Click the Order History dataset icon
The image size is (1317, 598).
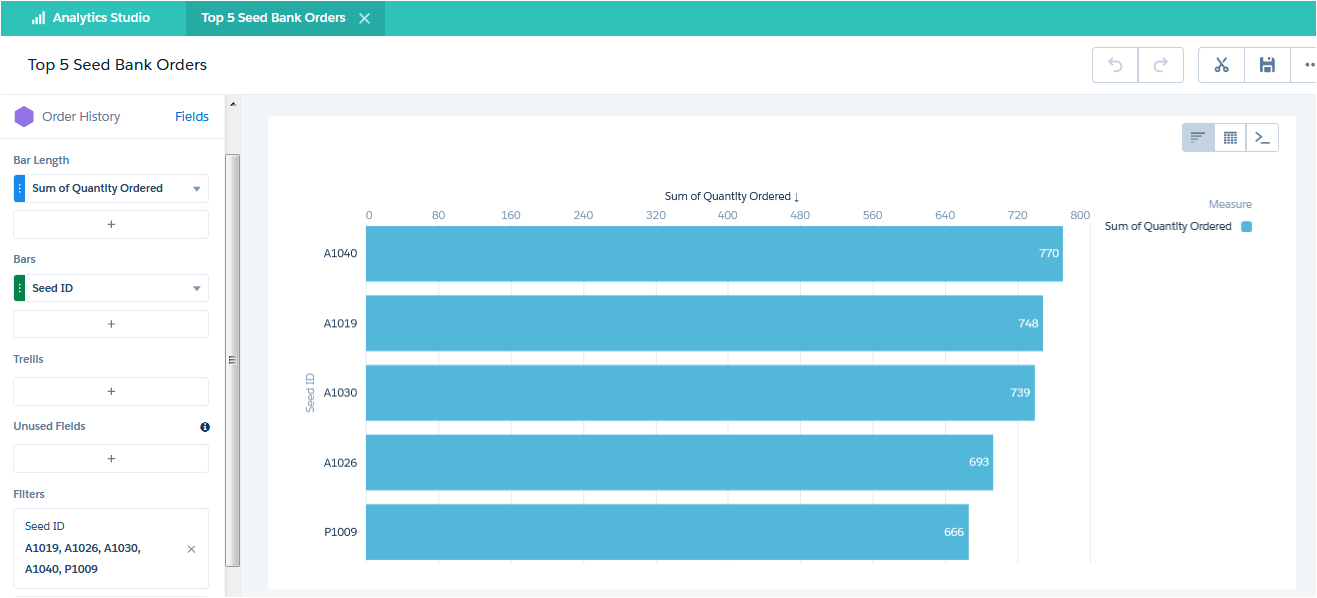[24, 117]
